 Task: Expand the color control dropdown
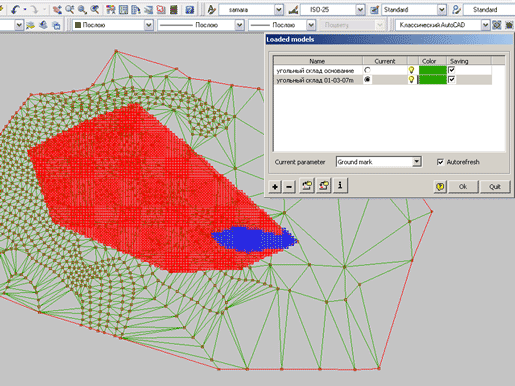coord(149,25)
